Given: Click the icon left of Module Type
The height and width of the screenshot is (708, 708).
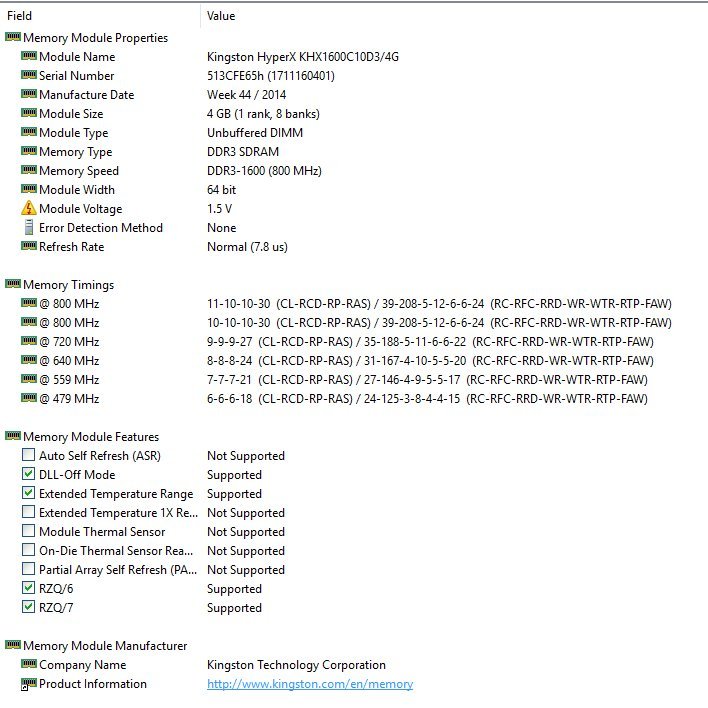Looking at the screenshot, I should 29,131.
